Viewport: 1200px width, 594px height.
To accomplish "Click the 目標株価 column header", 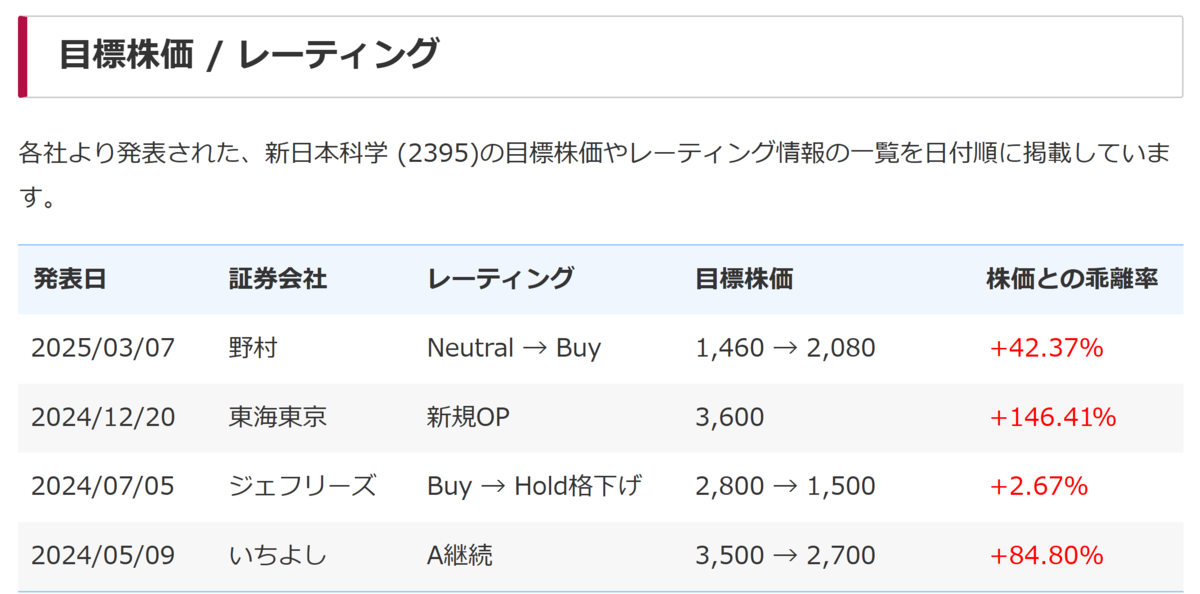I will [x=744, y=279].
